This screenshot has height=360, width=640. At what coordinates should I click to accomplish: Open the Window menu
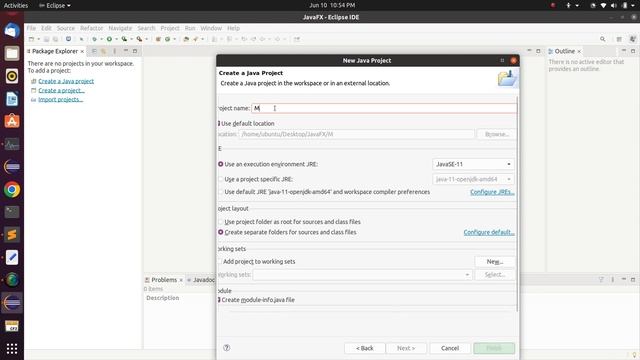click(211, 28)
